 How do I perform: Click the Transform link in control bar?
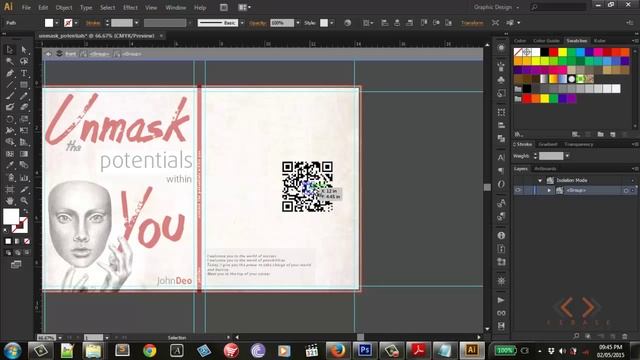click(472, 23)
